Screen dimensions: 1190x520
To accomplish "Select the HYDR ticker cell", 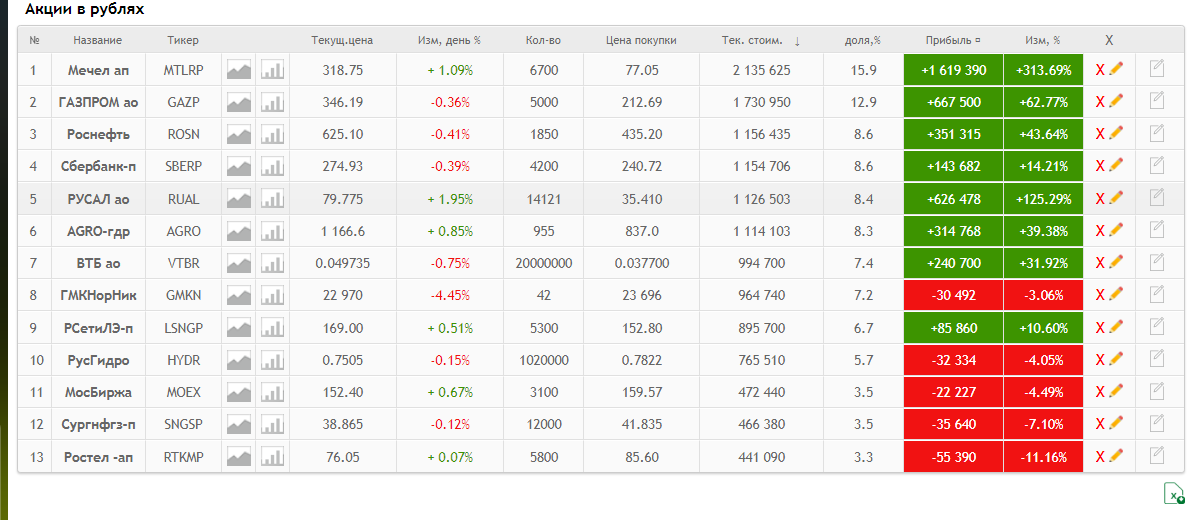I will point(183,360).
